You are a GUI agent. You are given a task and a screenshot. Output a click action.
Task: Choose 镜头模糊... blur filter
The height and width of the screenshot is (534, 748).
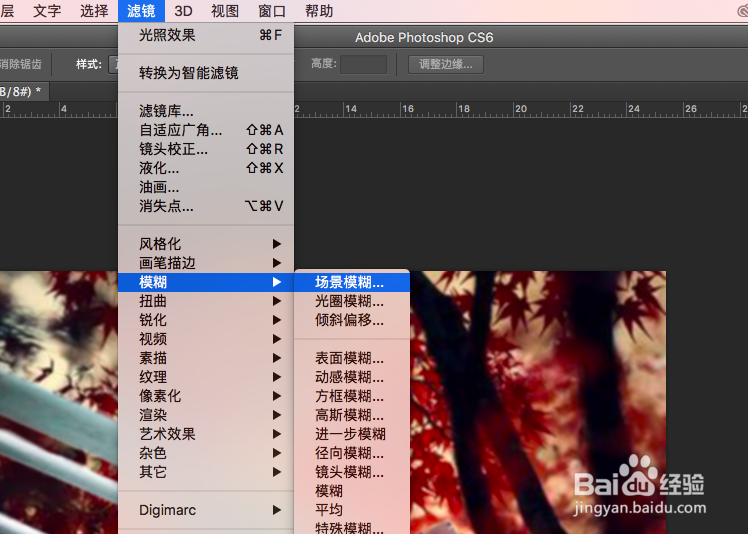[x=352, y=472]
